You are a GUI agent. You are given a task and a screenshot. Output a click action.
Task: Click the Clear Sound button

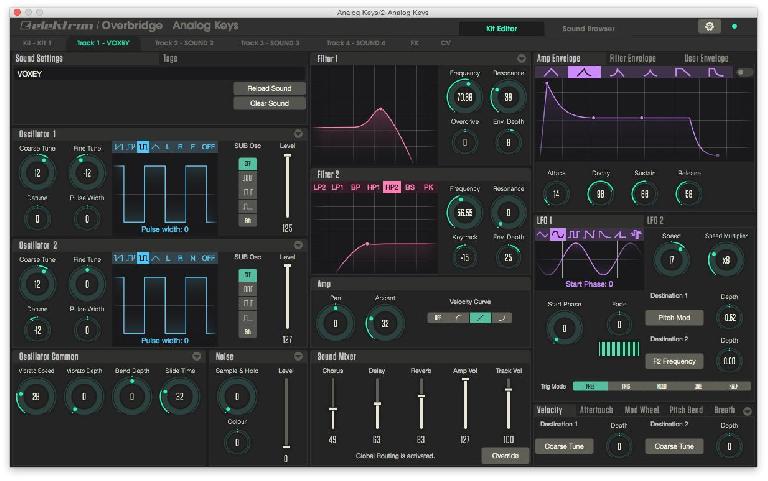click(269, 103)
